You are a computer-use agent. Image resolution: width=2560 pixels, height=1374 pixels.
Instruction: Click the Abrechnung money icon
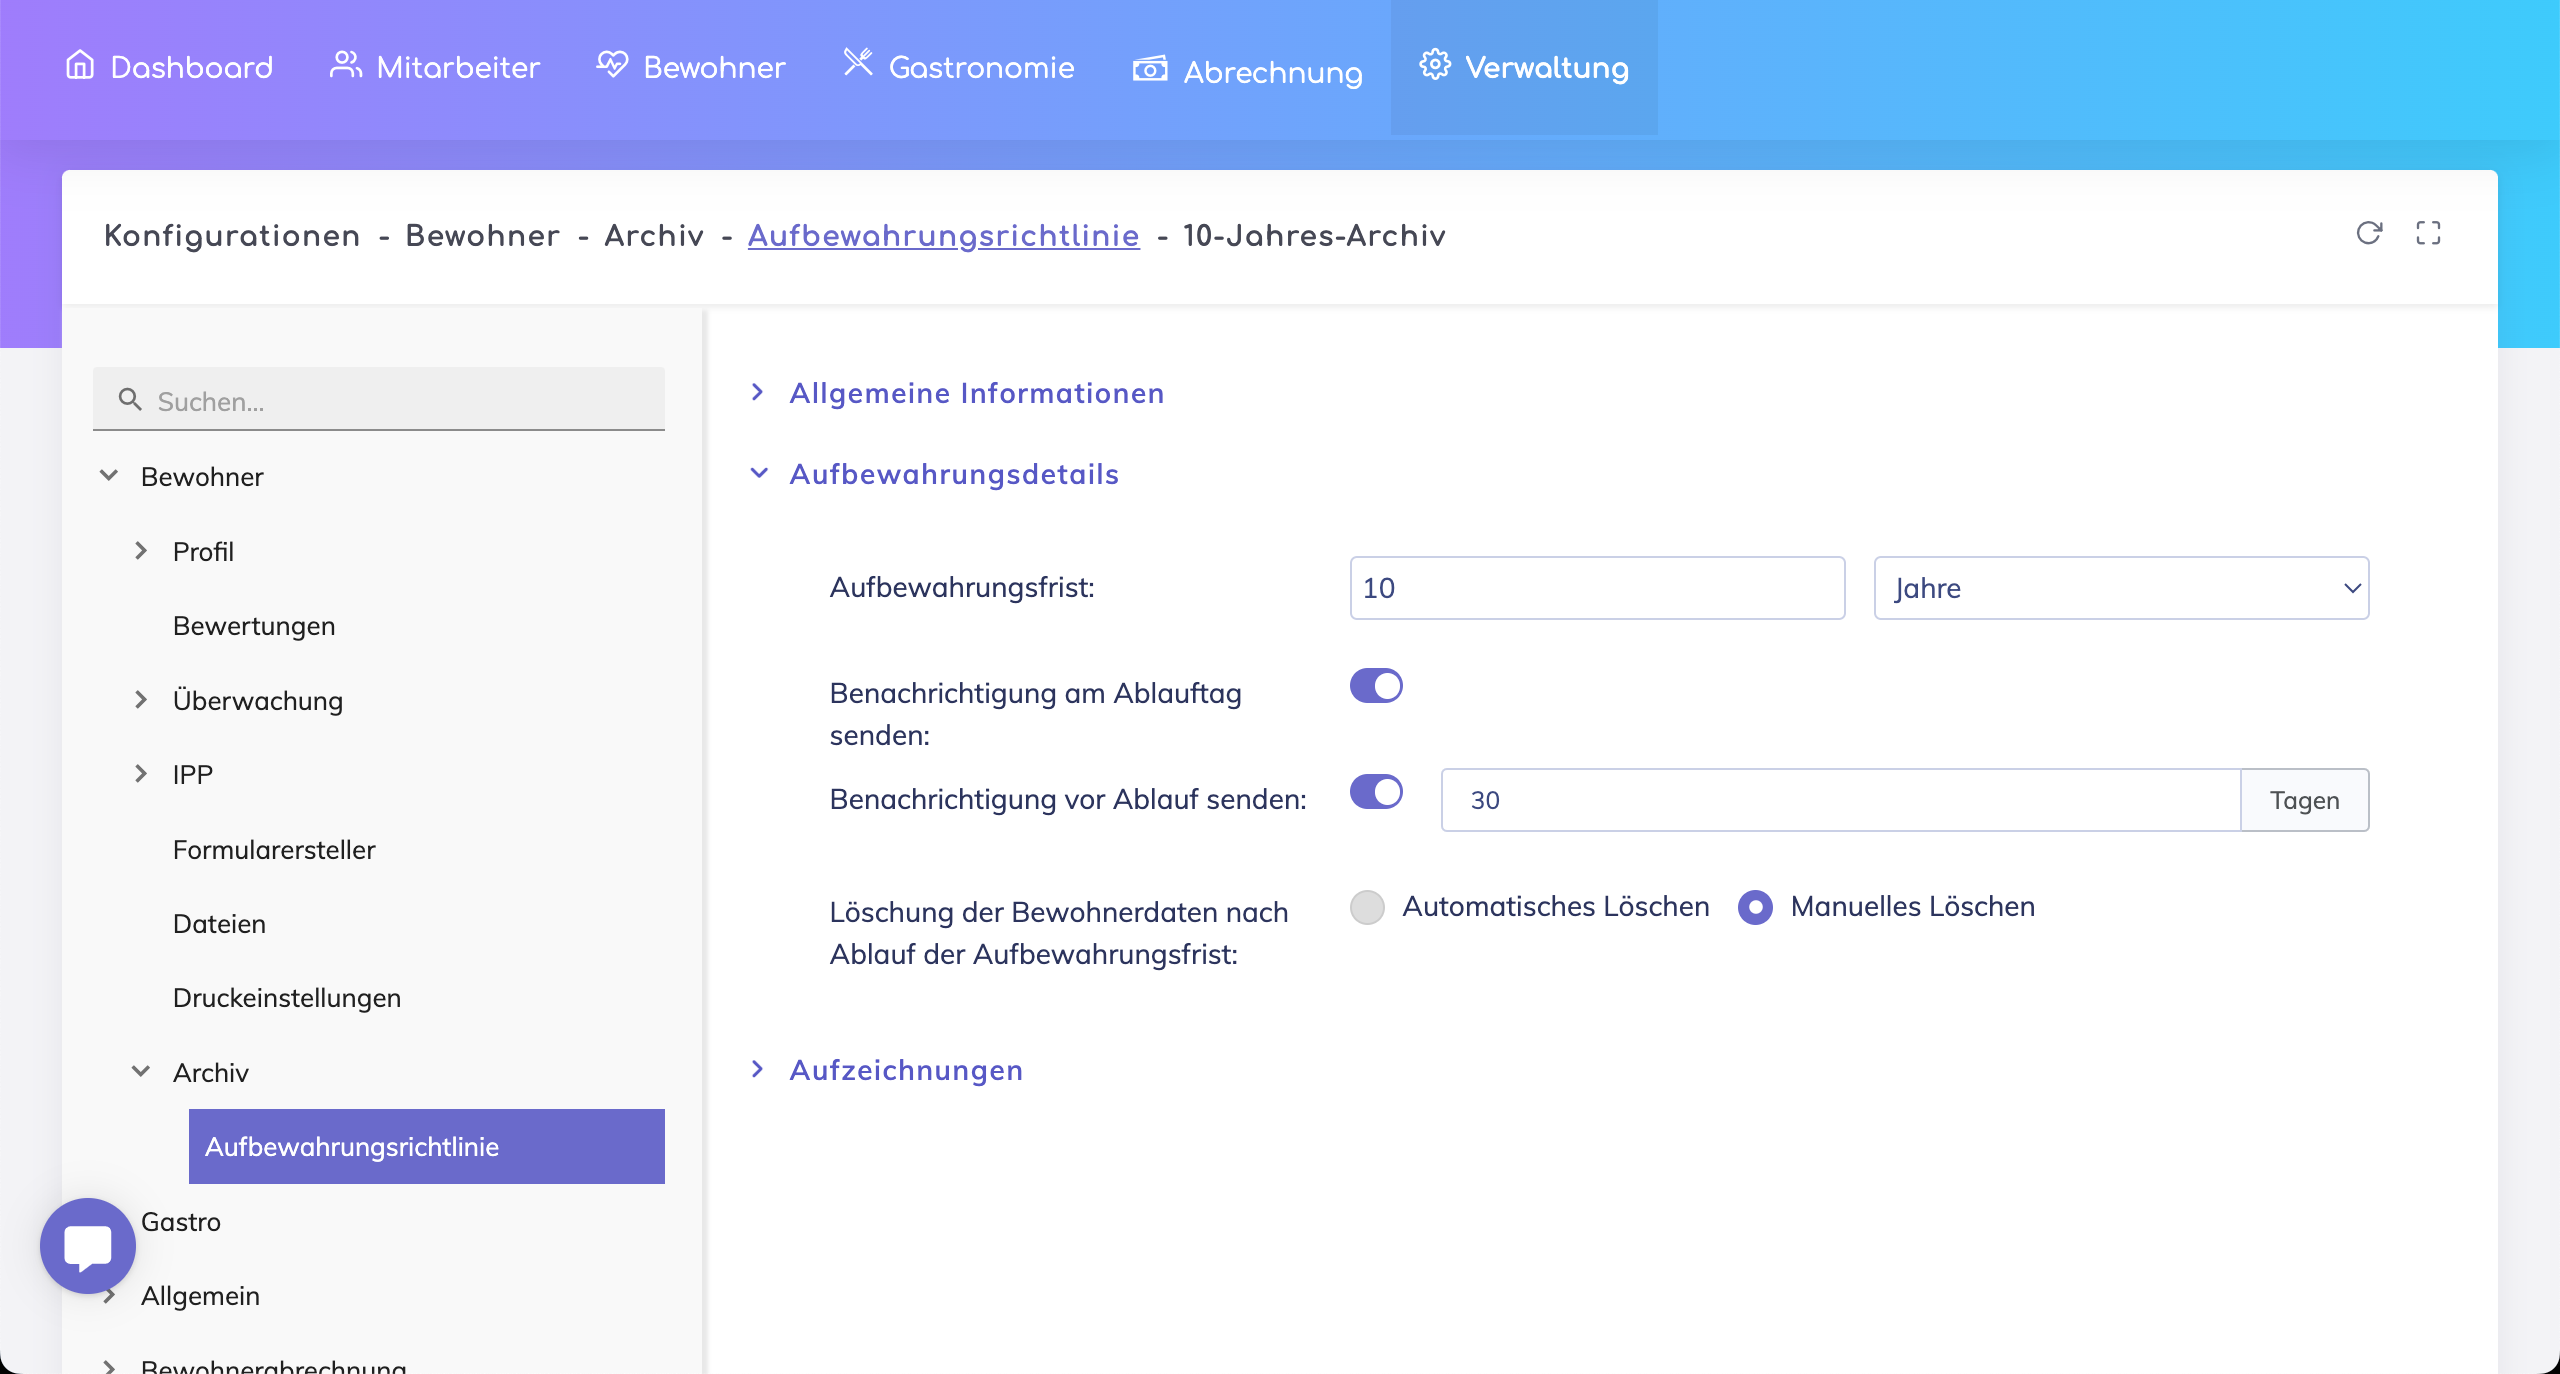1150,69
